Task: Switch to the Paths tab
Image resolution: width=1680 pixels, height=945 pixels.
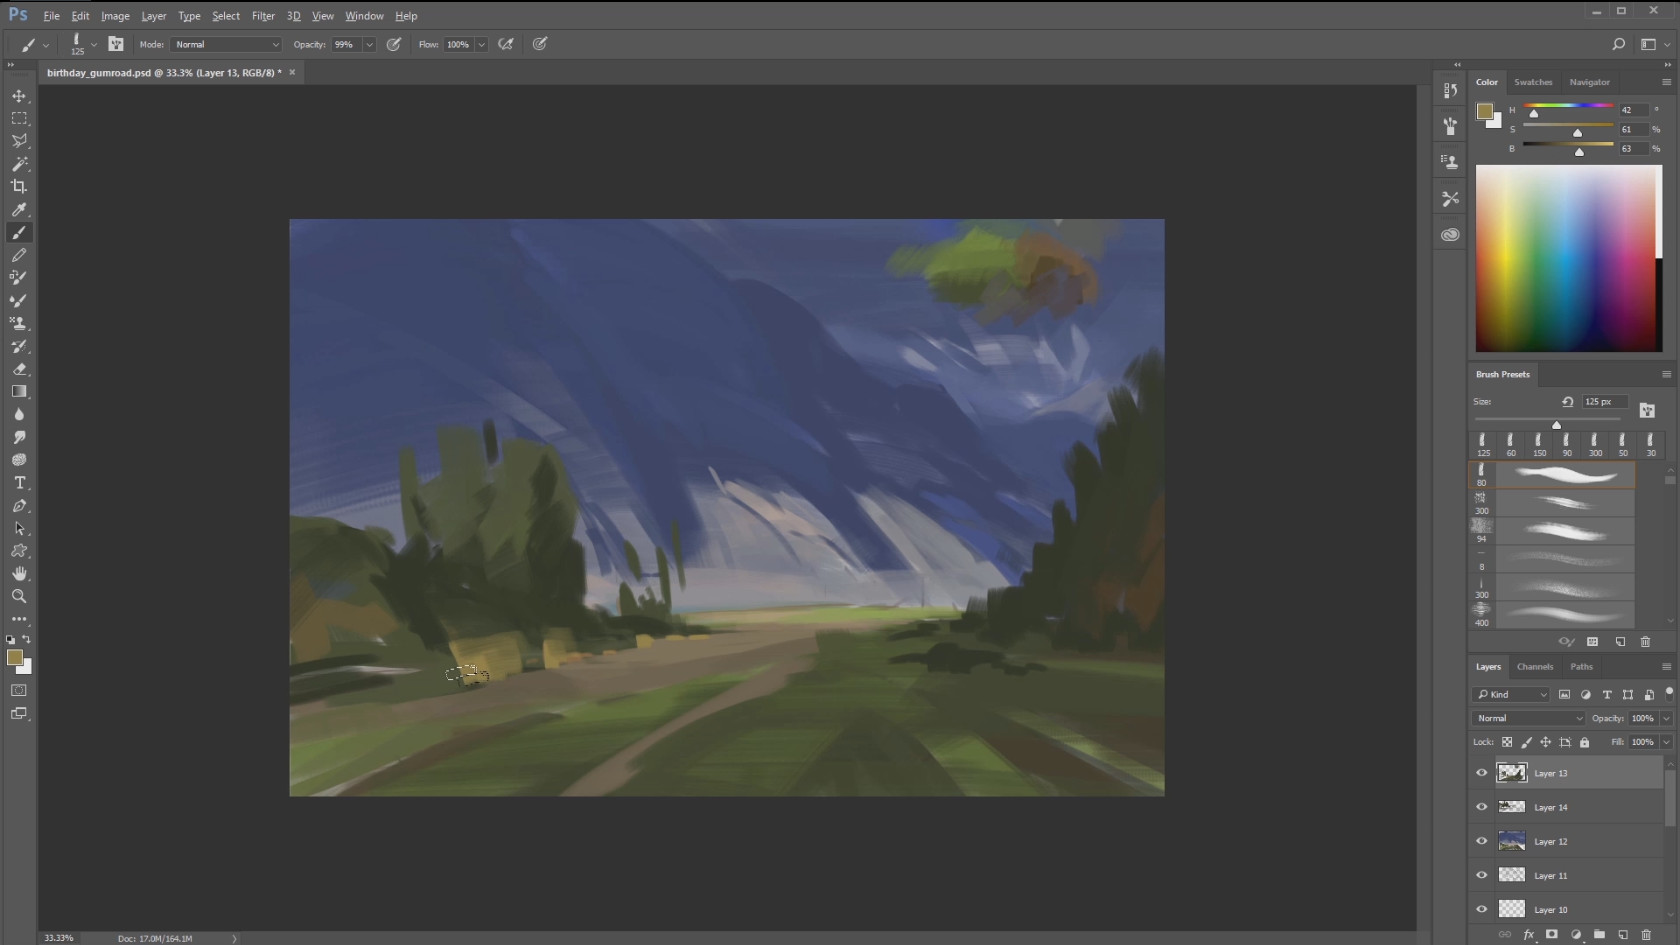Action: (x=1581, y=667)
